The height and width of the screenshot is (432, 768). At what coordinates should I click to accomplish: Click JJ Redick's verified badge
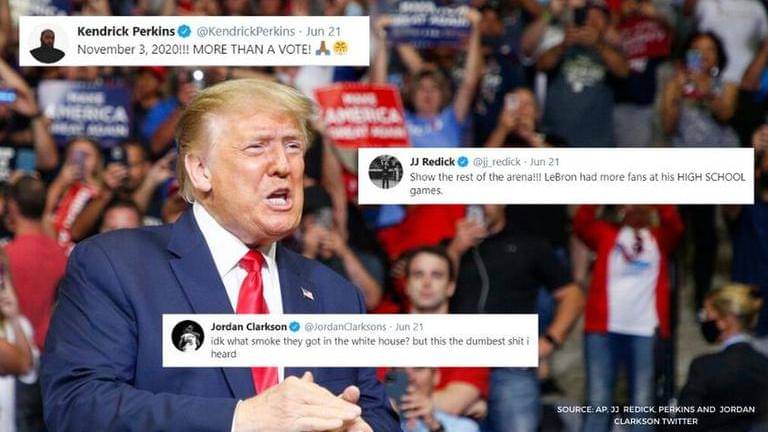(x=463, y=162)
